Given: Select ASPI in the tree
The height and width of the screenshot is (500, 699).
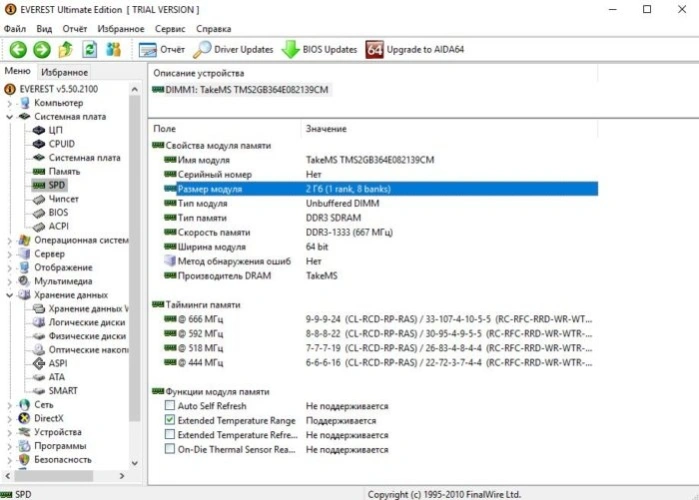Looking at the screenshot, I should click(58, 364).
